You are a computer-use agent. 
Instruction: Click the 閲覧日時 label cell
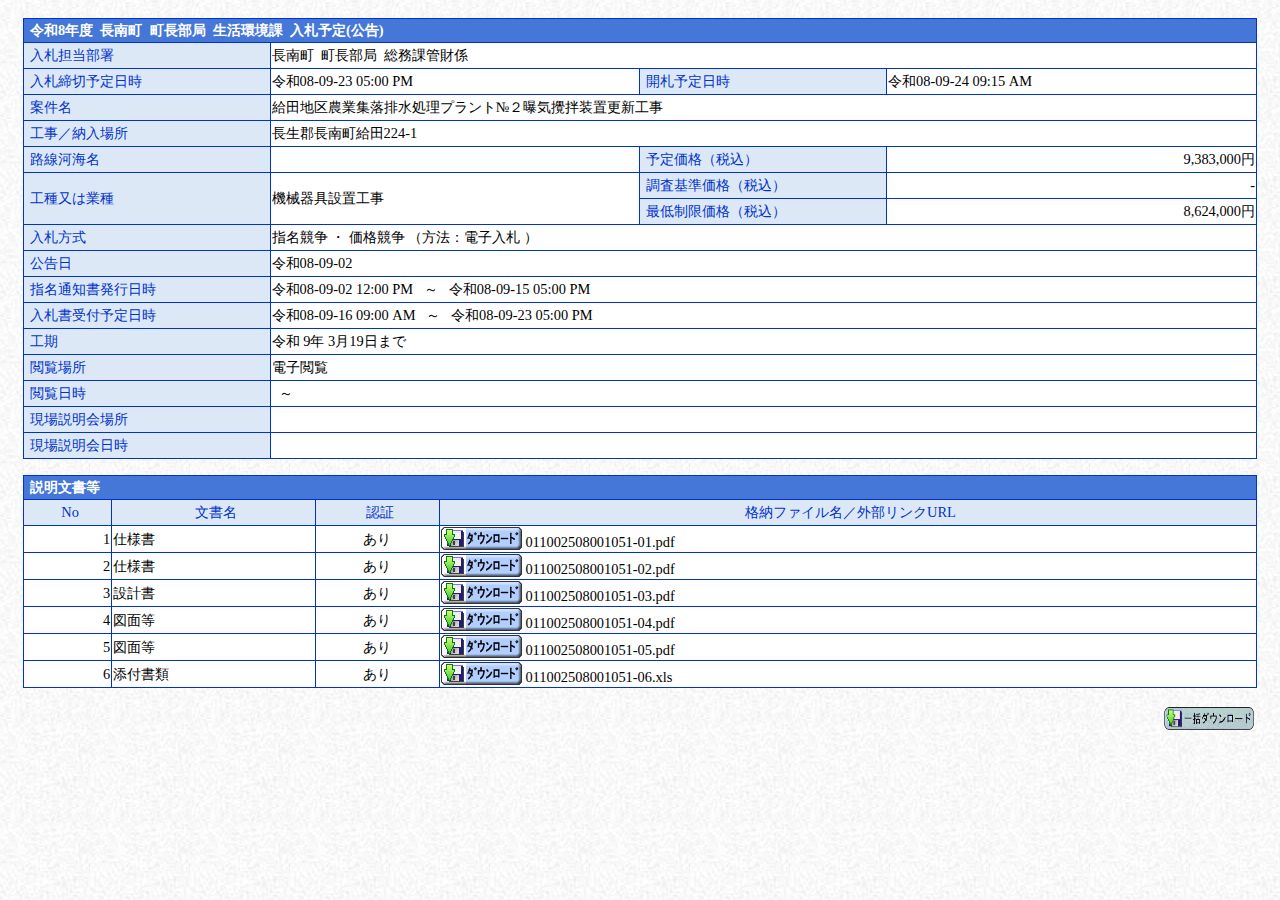147,393
